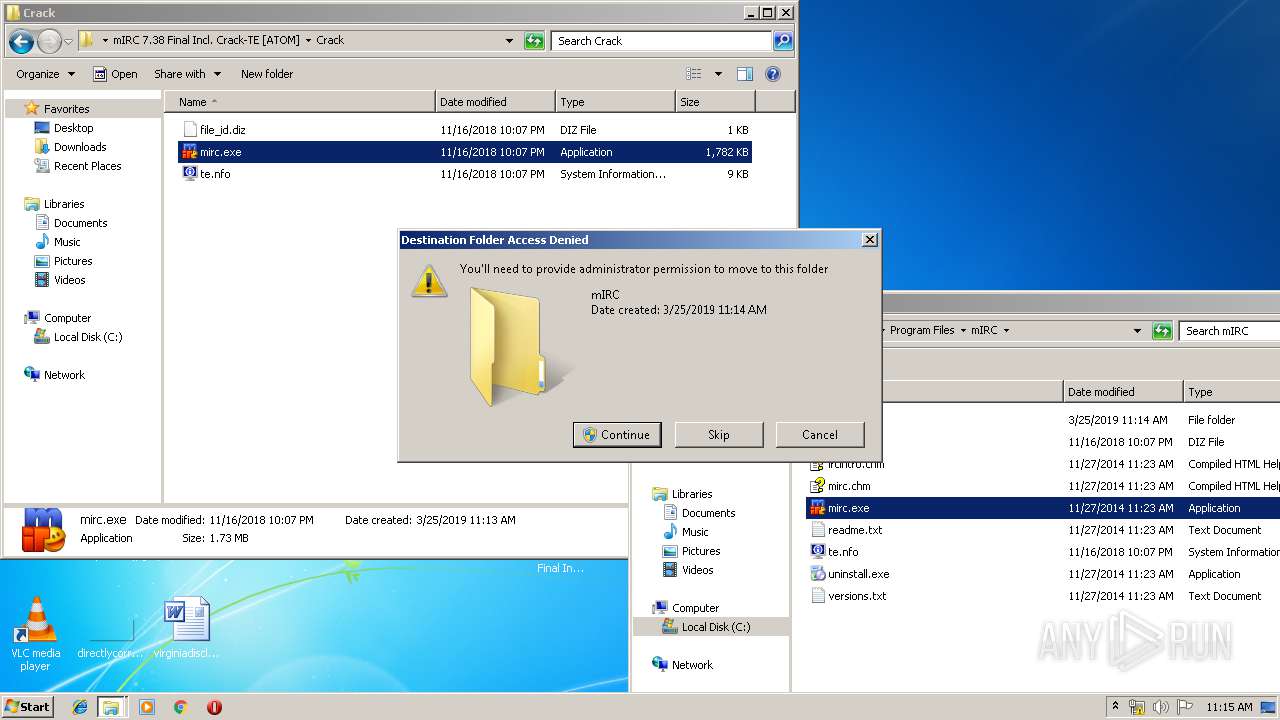Select virginiadiscl Word document on desktop

click(x=186, y=627)
